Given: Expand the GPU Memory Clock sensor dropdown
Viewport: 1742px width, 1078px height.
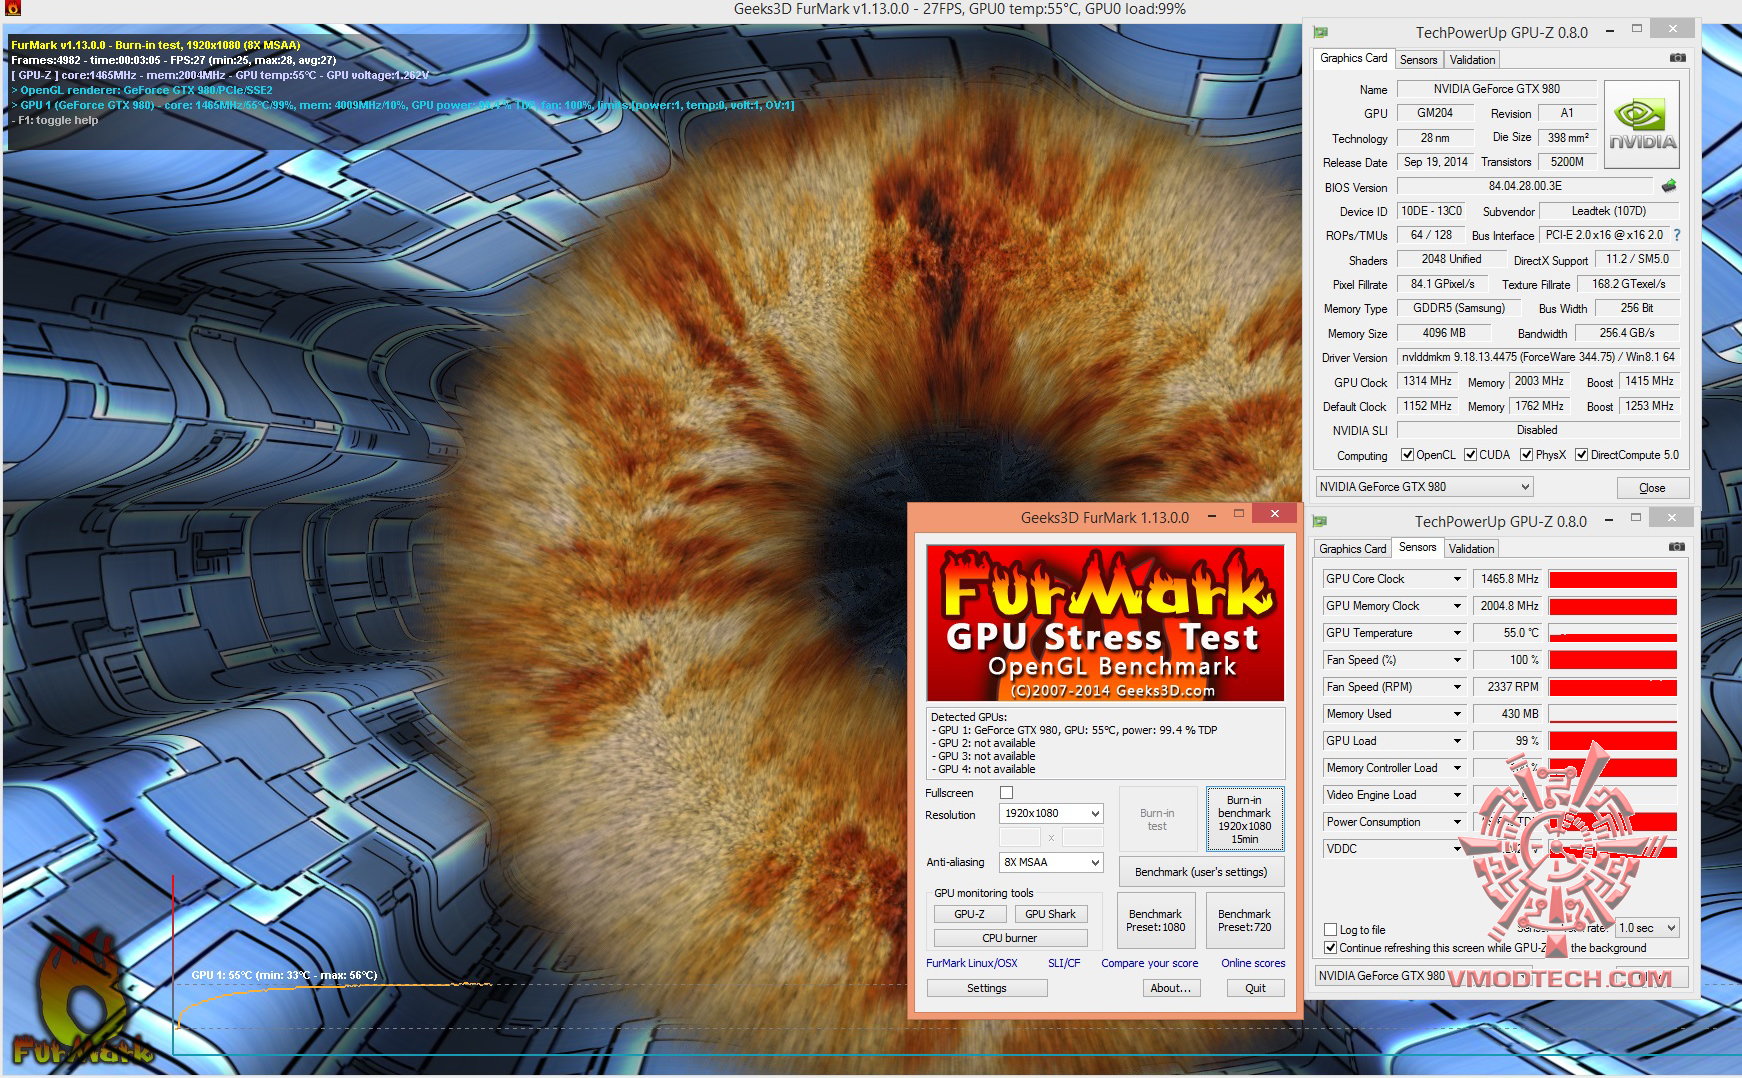Looking at the screenshot, I should pyautogui.click(x=1457, y=606).
